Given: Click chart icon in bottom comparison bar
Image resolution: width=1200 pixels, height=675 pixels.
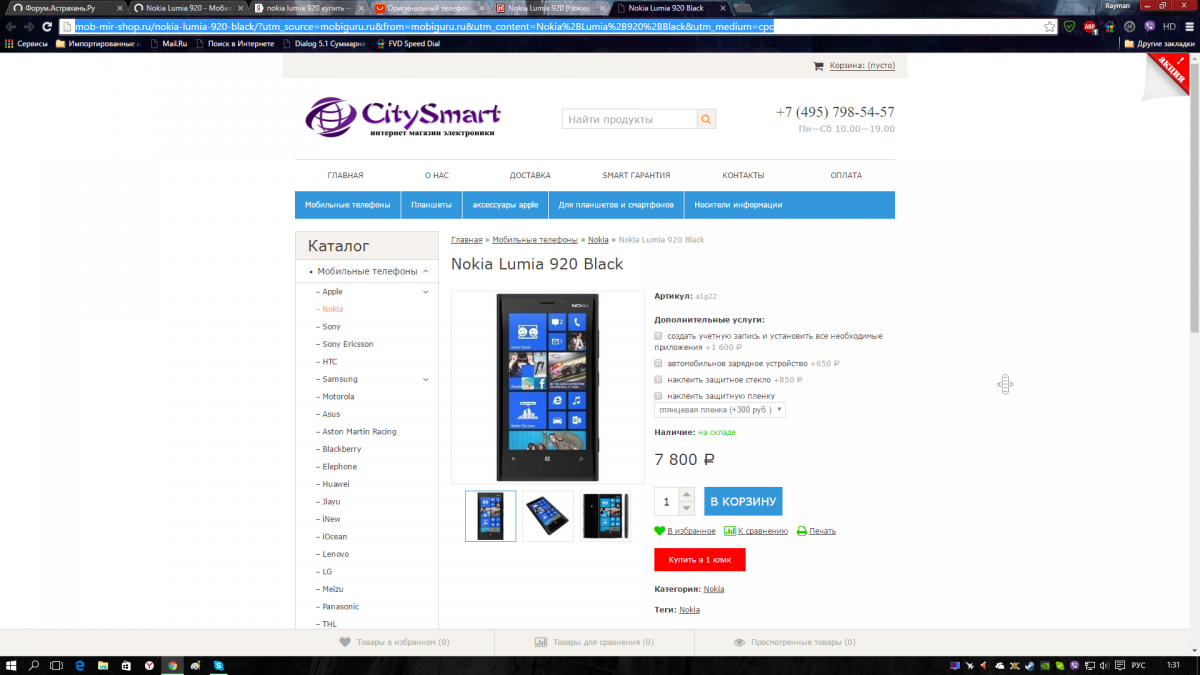Looking at the screenshot, I should coord(541,642).
